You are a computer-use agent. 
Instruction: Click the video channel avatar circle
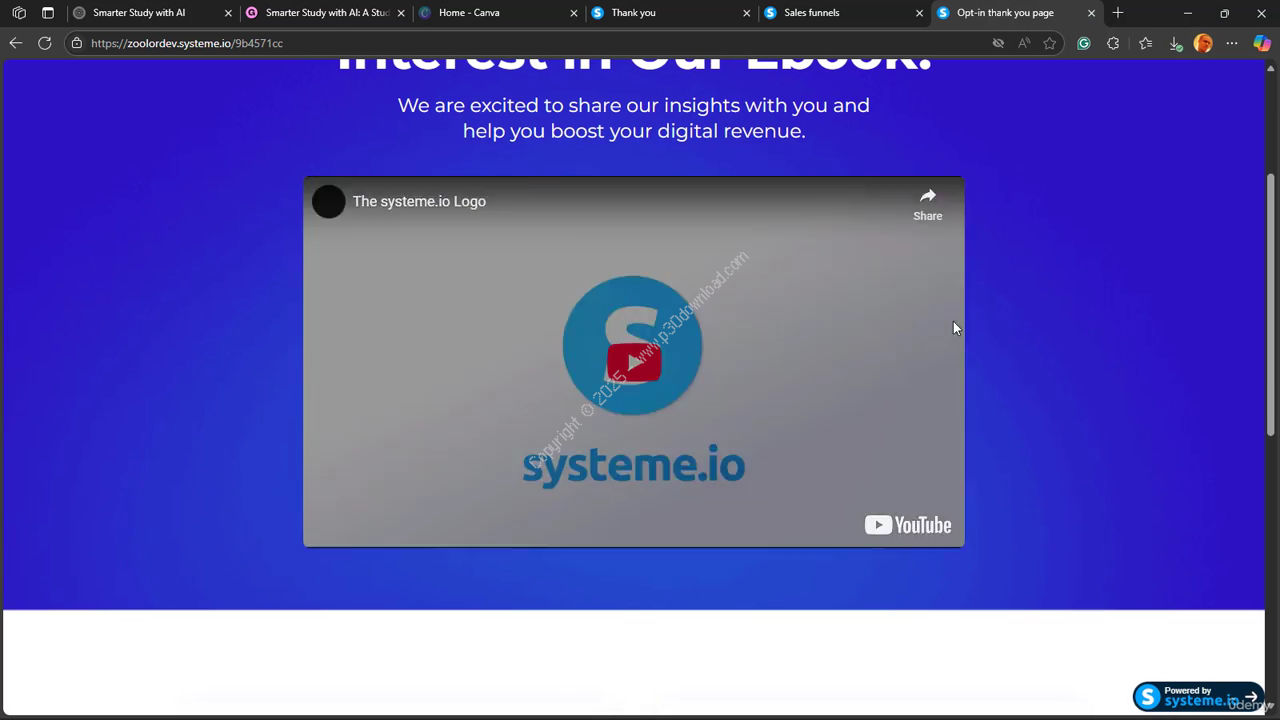tap(328, 201)
